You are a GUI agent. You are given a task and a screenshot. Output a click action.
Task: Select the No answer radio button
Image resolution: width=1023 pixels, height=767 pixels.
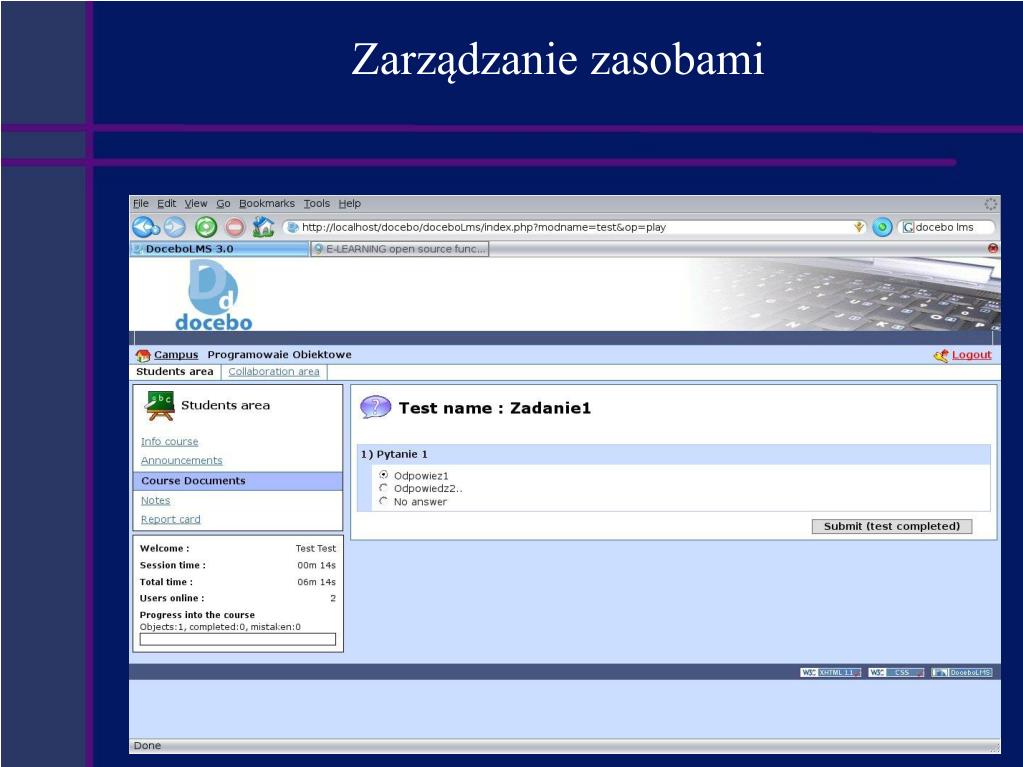point(384,501)
